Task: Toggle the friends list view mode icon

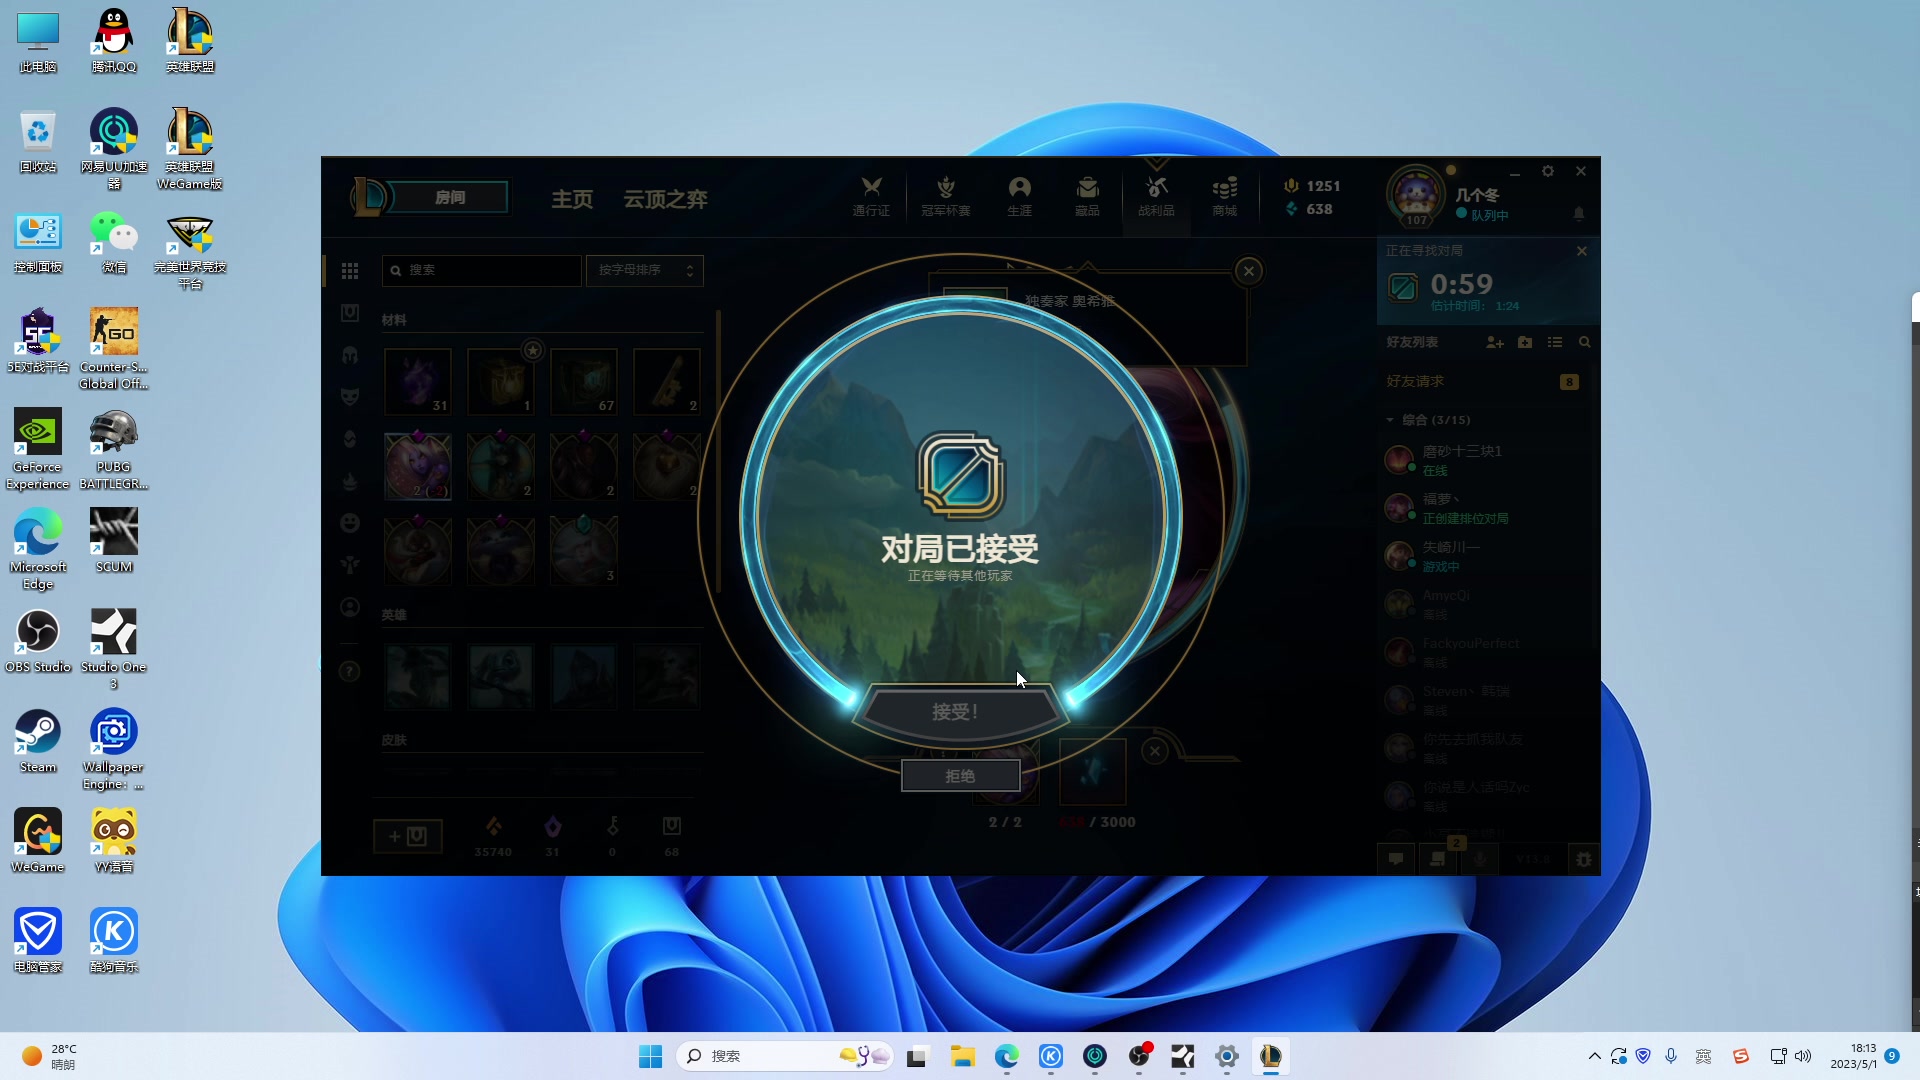Action: [1554, 342]
